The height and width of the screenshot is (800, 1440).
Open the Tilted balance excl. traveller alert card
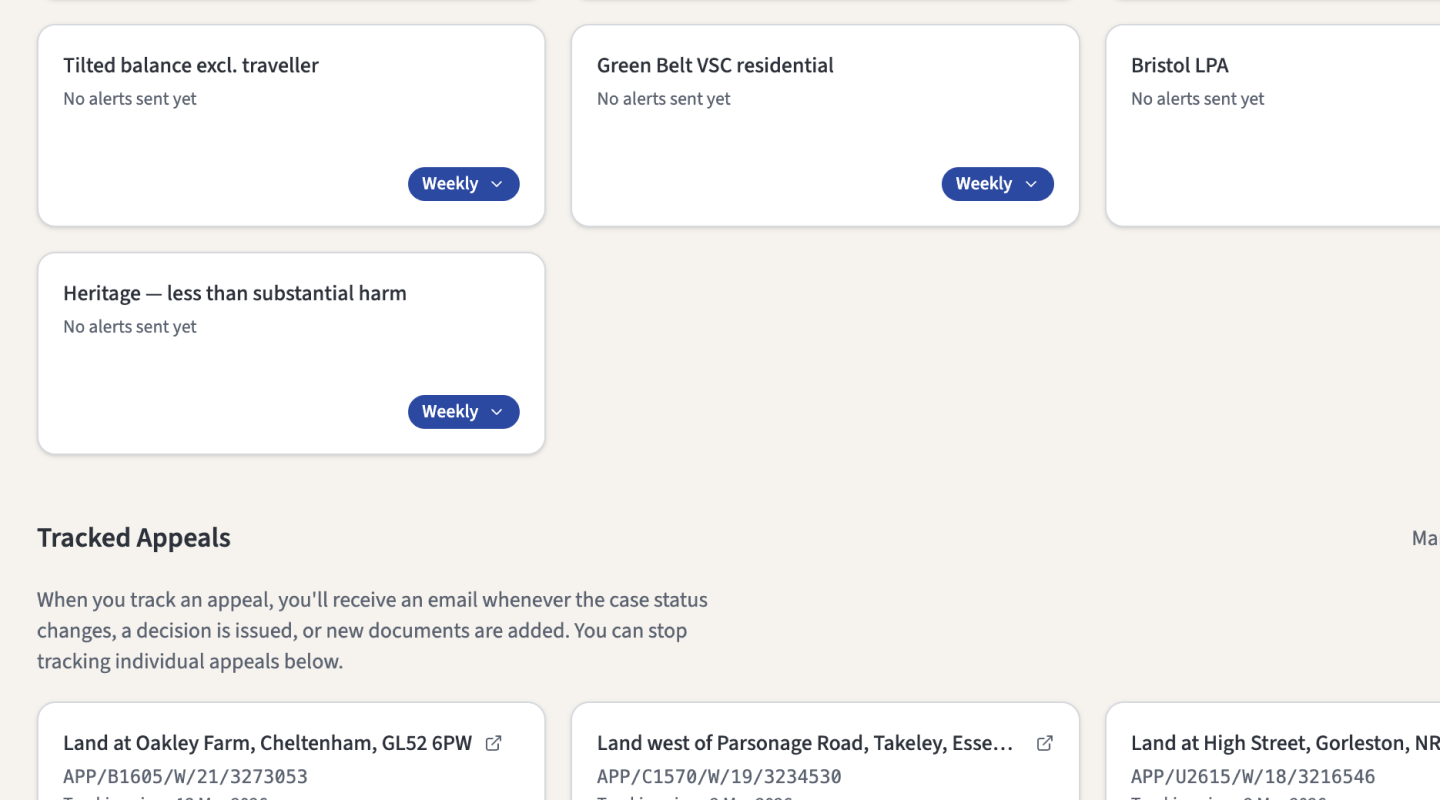pyautogui.click(x=190, y=65)
